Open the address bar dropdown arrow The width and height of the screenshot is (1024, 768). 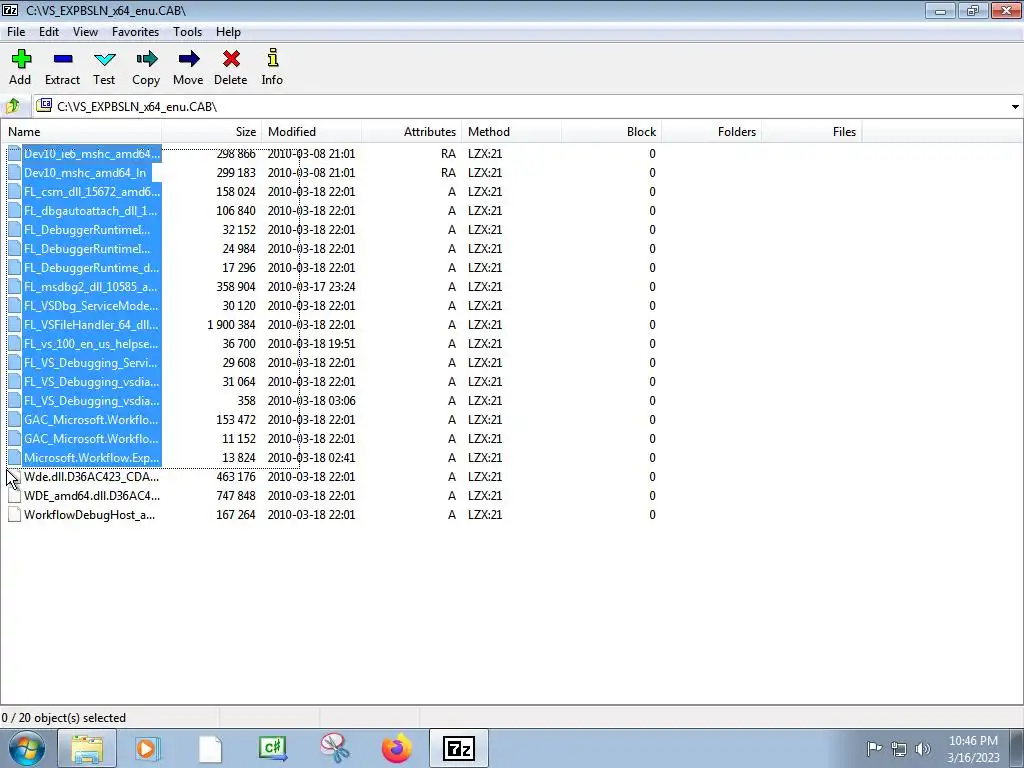tap(1015, 106)
